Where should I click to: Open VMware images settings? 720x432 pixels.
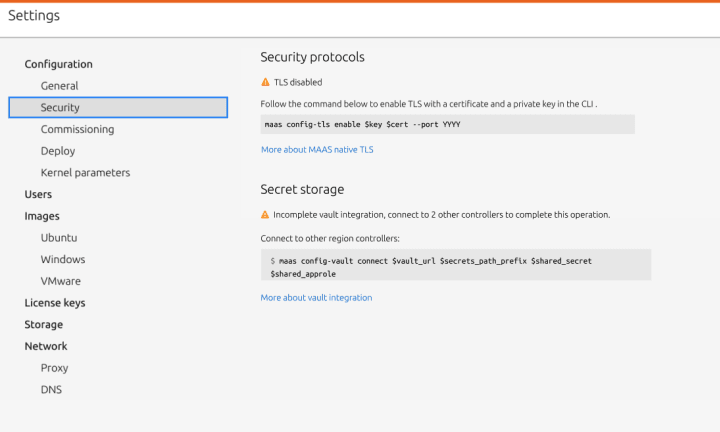60,281
